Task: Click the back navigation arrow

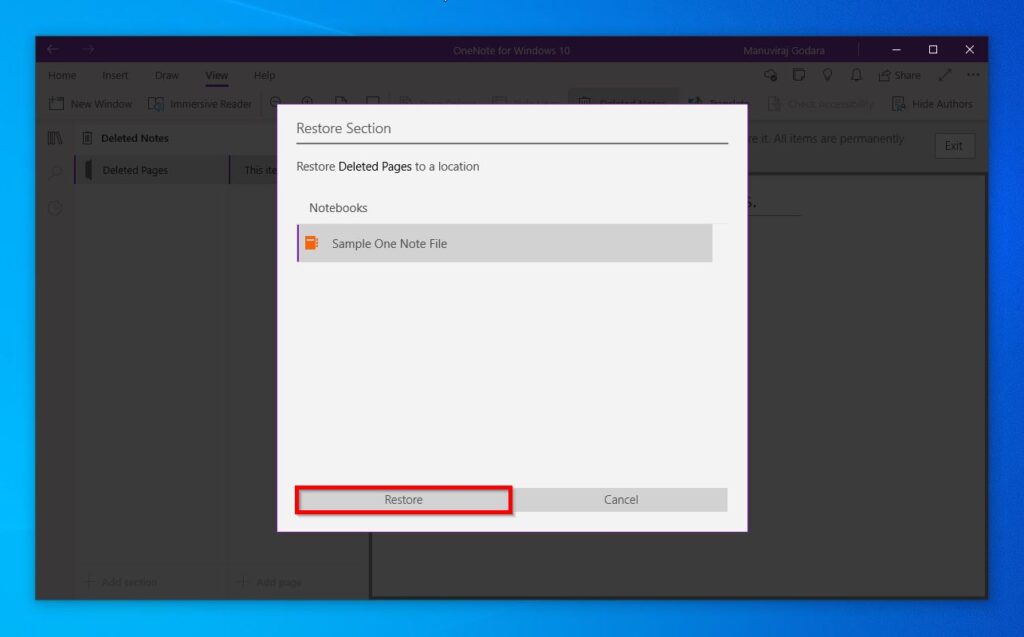Action: 52,48
